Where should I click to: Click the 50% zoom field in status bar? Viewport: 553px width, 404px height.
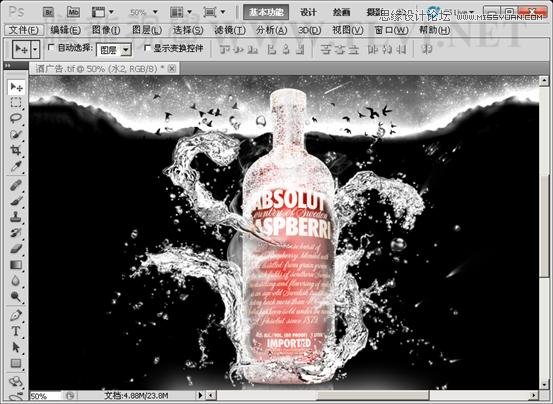pos(45,396)
